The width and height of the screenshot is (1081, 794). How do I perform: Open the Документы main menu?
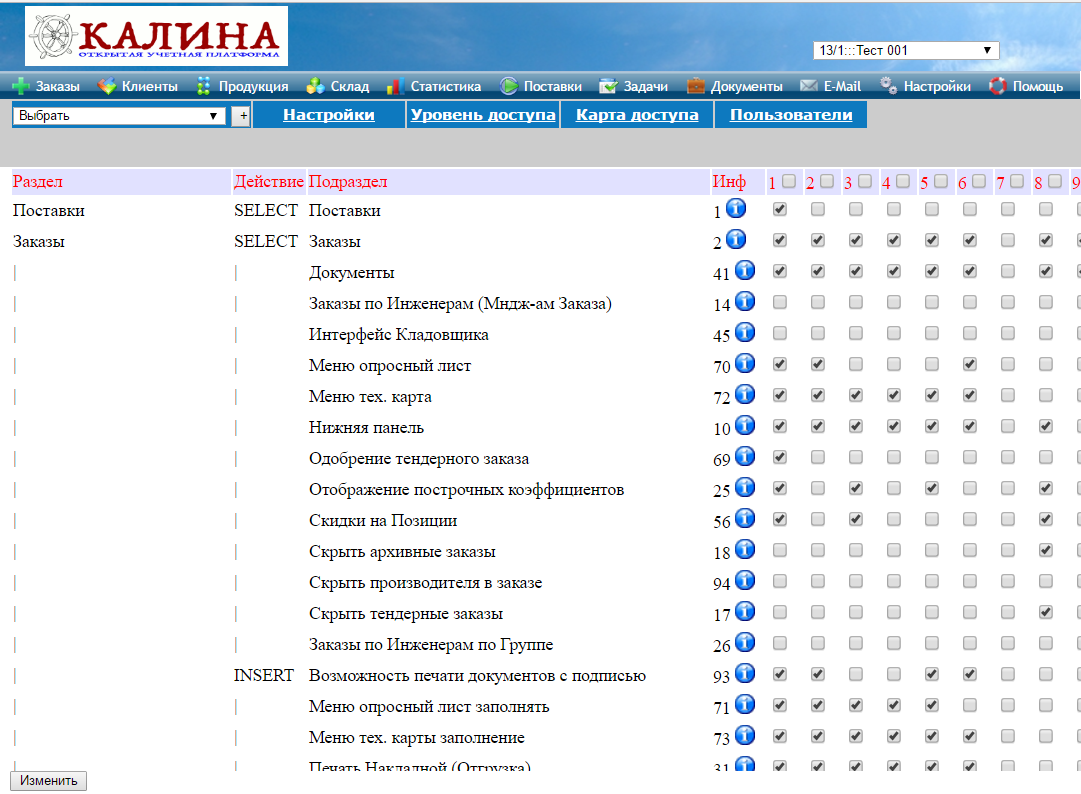(x=747, y=87)
